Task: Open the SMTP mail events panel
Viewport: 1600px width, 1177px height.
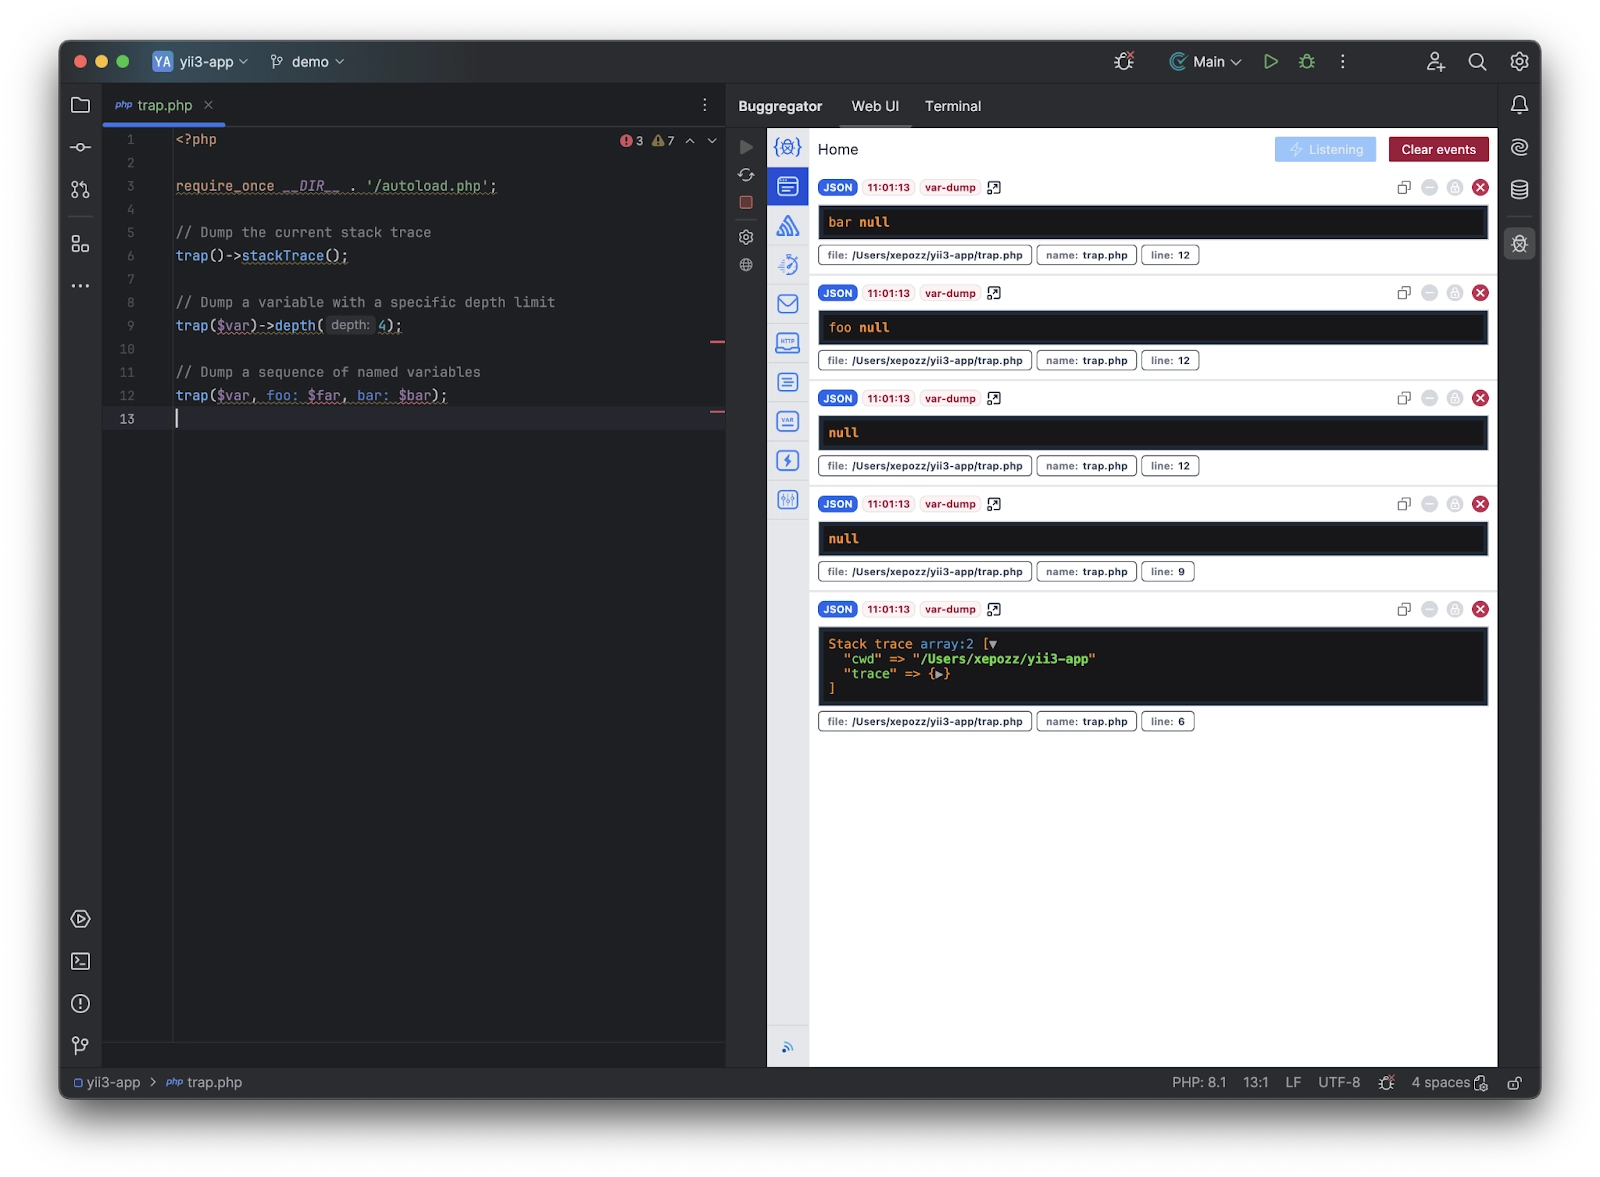Action: 788,304
